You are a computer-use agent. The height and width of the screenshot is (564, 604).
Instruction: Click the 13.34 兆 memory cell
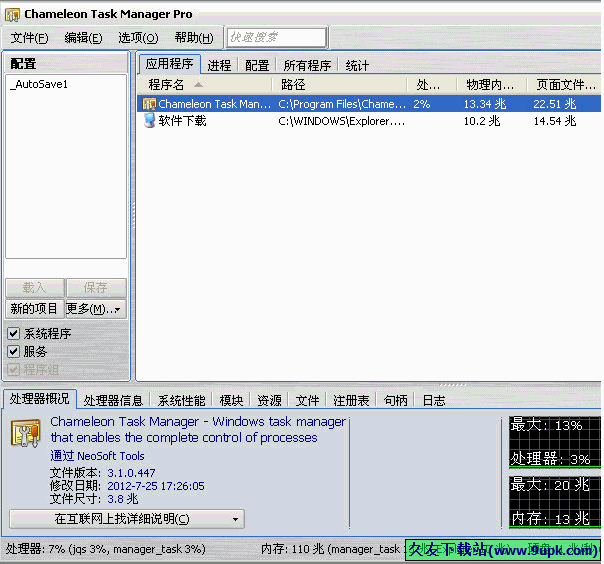tap(485, 104)
